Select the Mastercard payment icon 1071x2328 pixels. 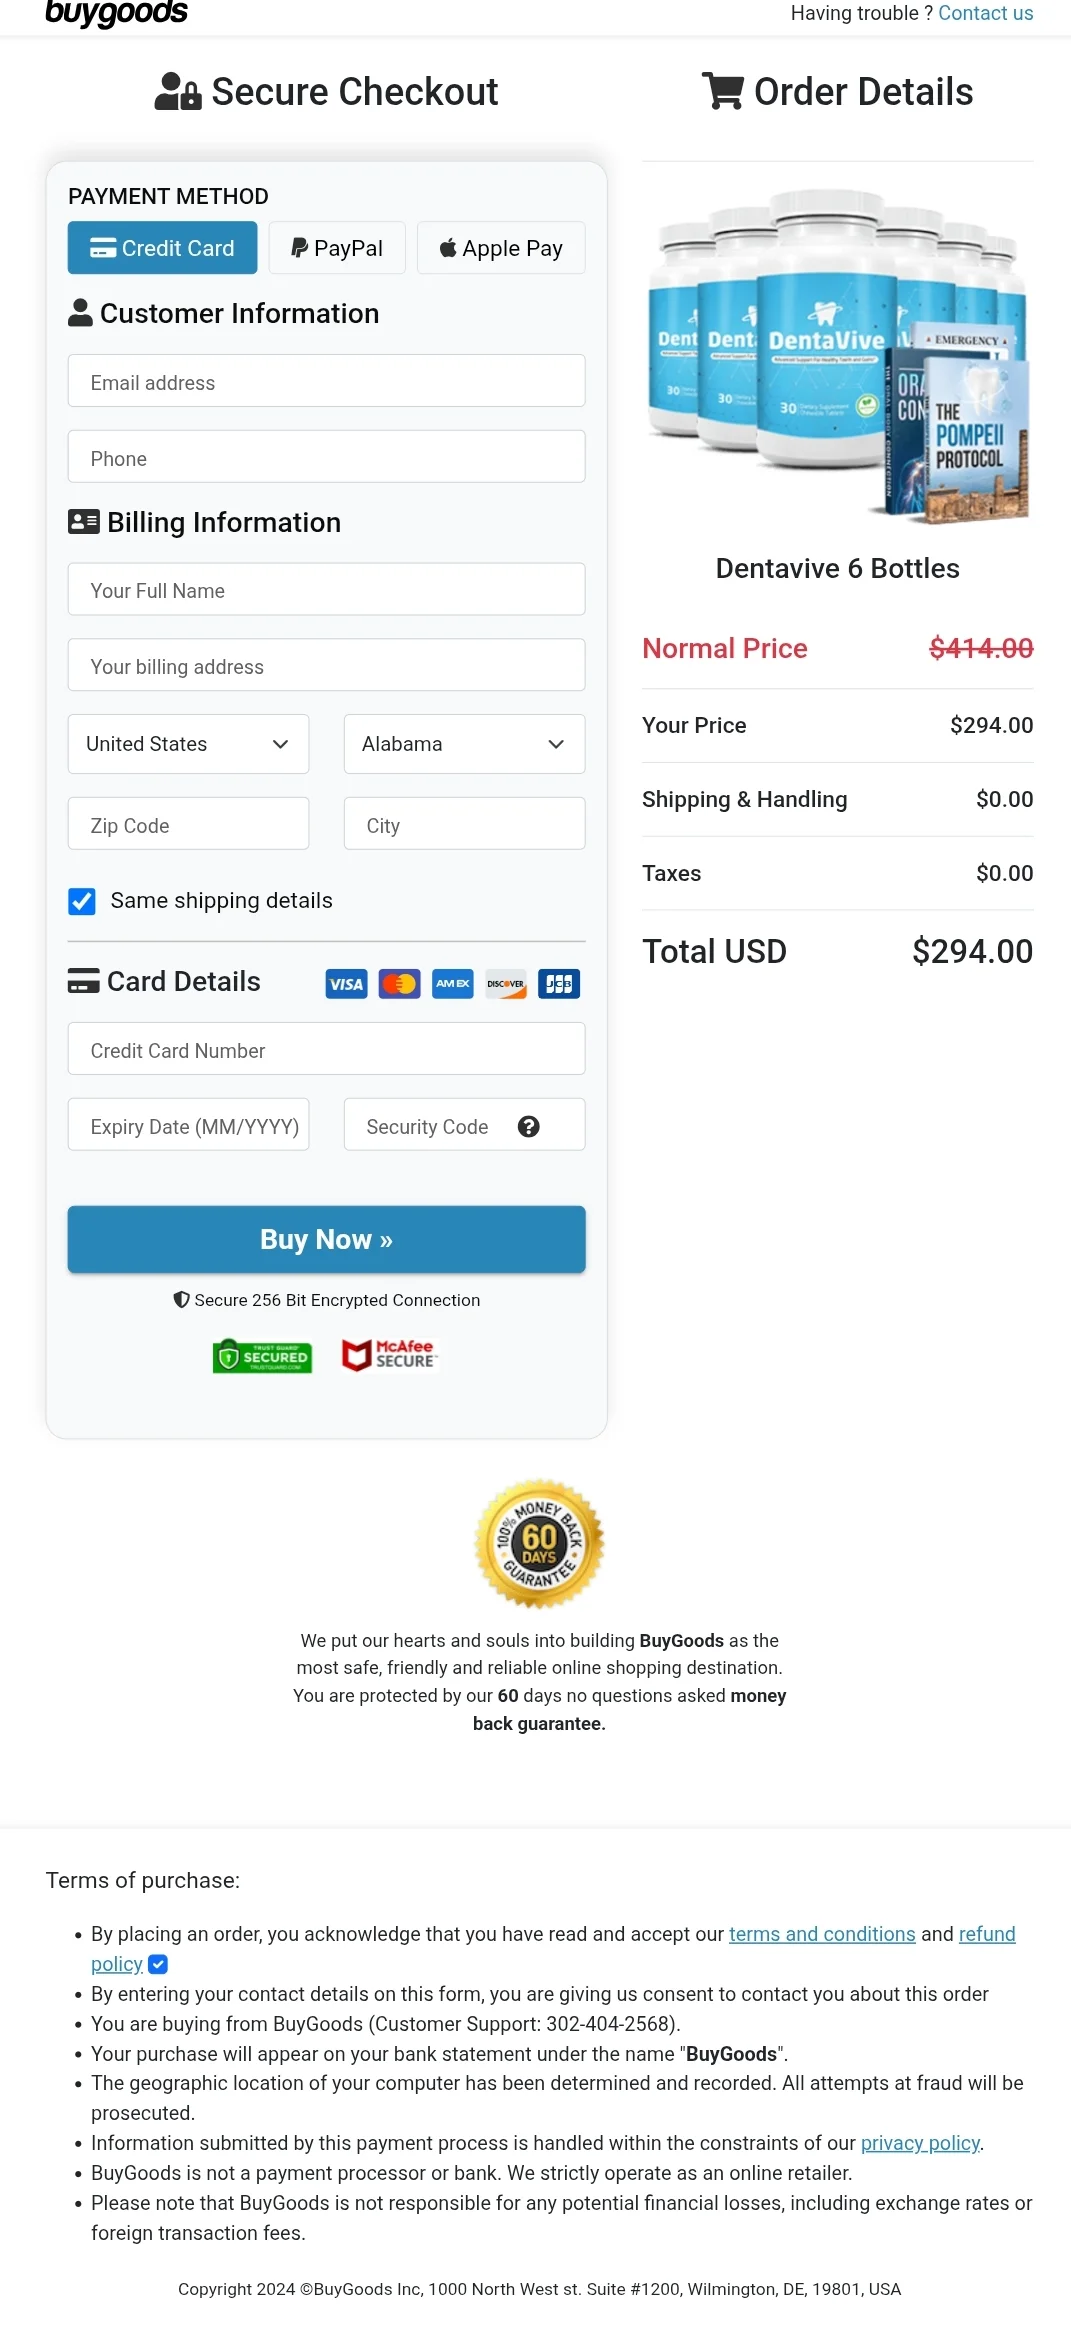399,983
